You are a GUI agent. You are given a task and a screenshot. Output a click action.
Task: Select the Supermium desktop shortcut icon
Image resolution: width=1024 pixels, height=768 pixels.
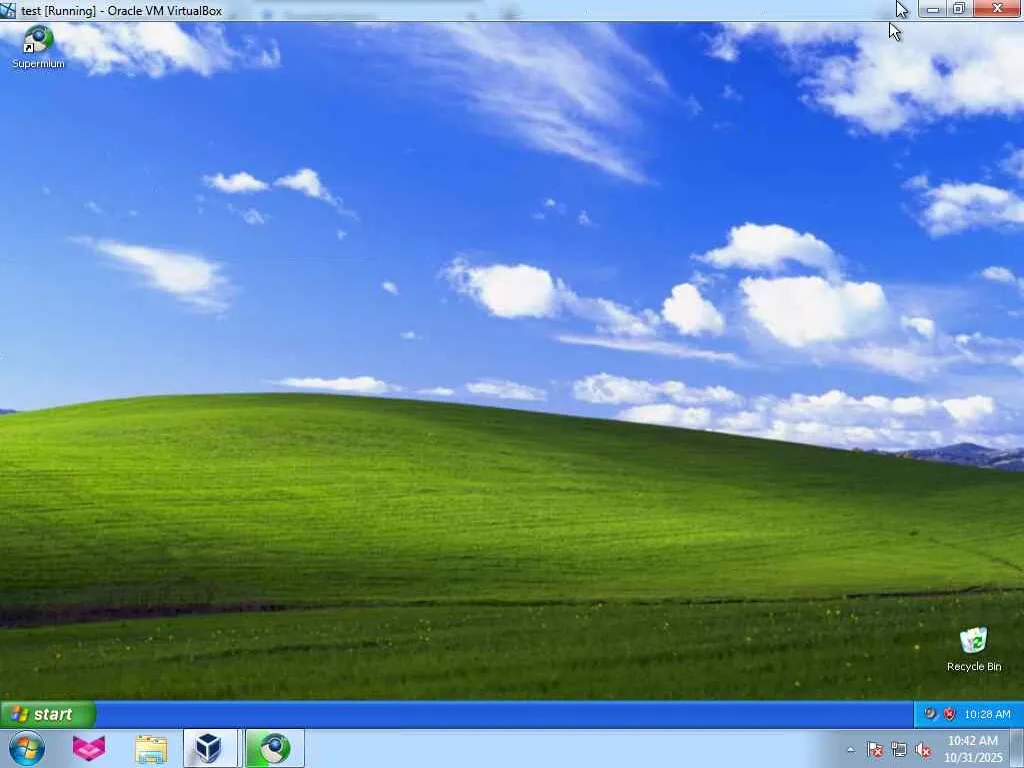point(38,46)
